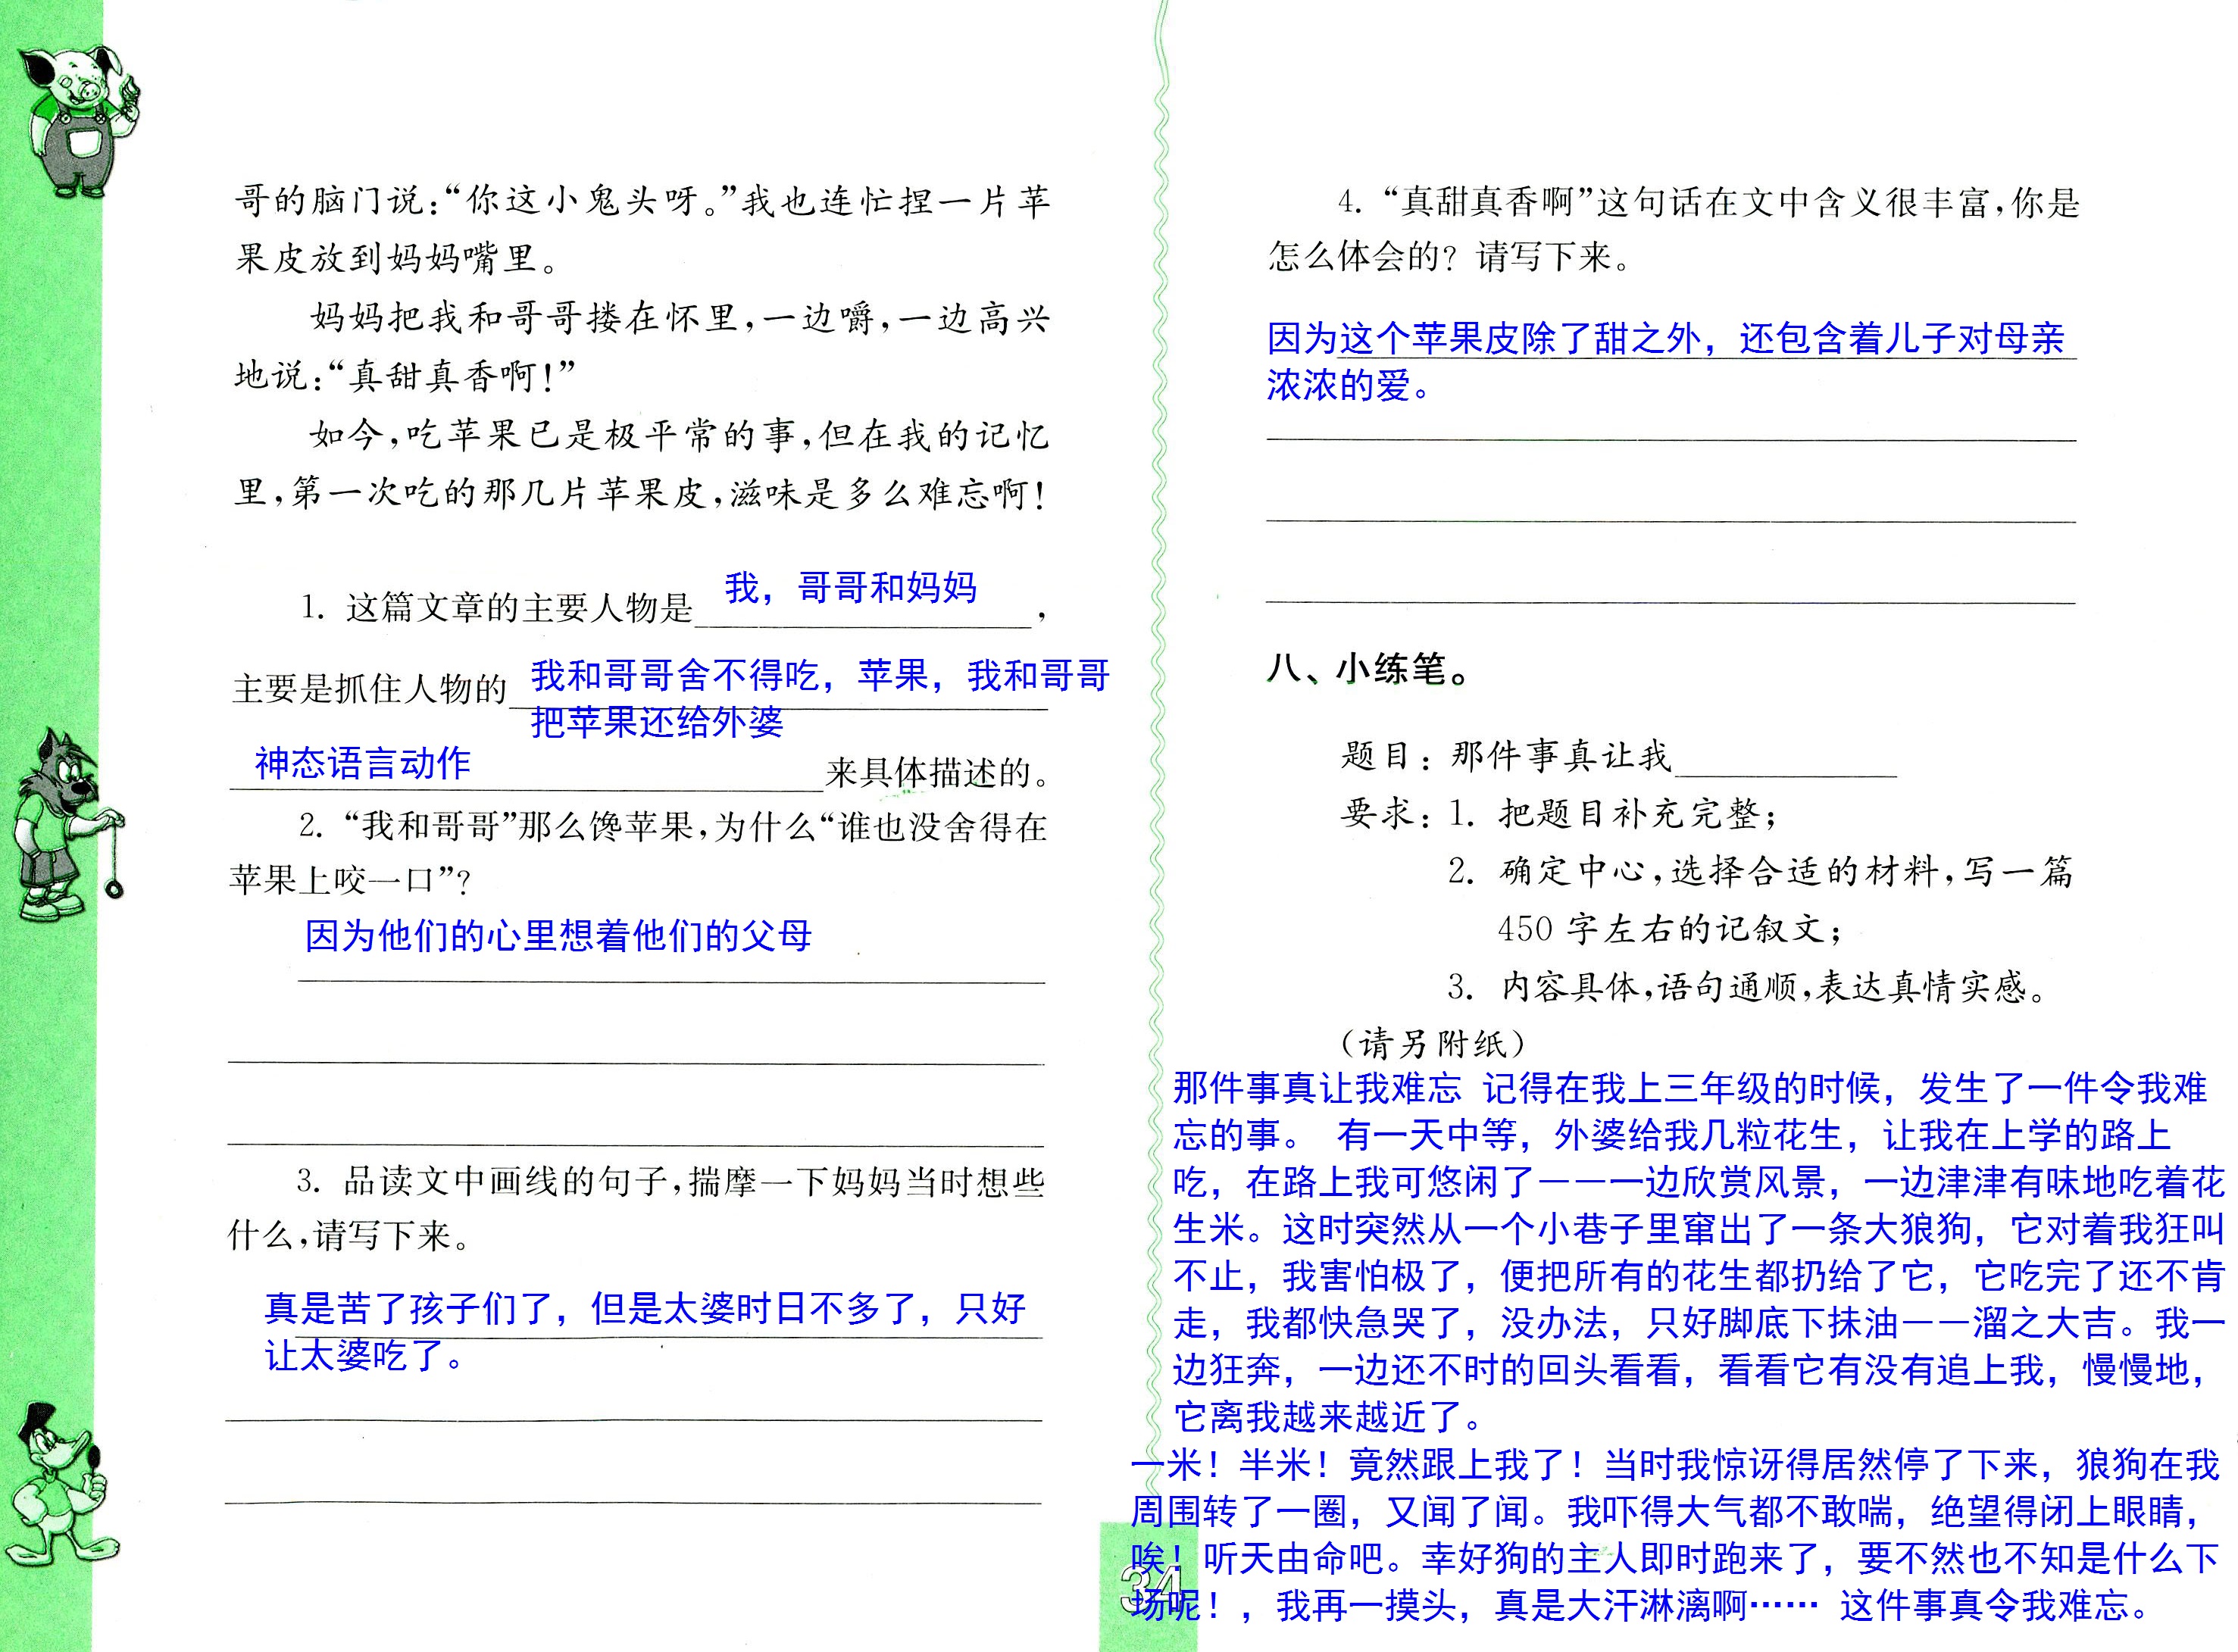Screen dimensions: 2238x1652
Task: Click the text "题目:那件事真让我"
Action: [1505, 755]
